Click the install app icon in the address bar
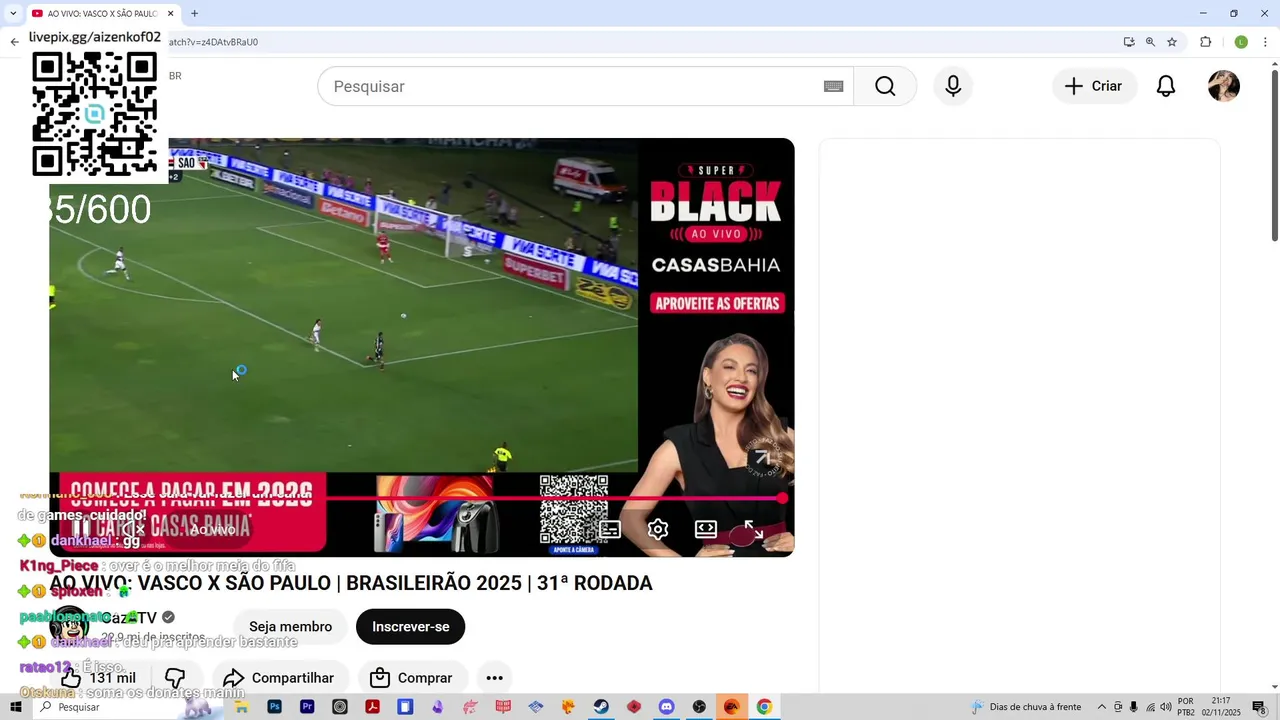 (1129, 42)
